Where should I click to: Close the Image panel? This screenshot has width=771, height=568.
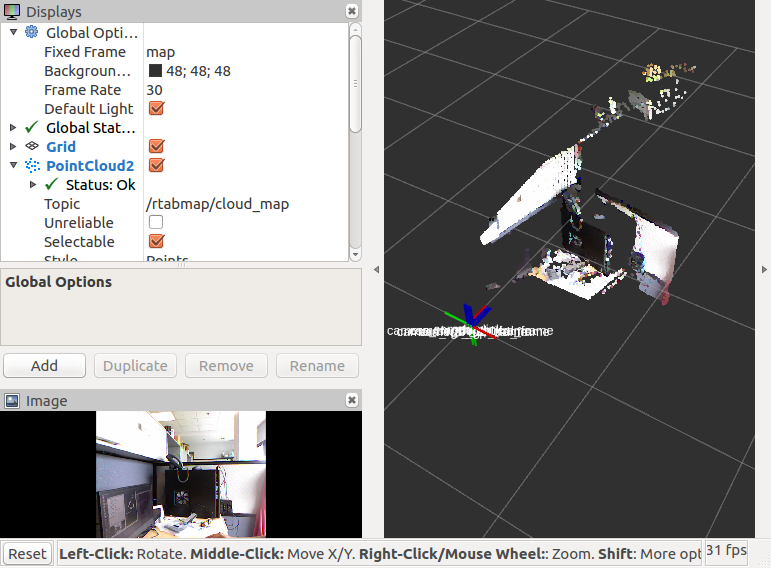click(352, 400)
